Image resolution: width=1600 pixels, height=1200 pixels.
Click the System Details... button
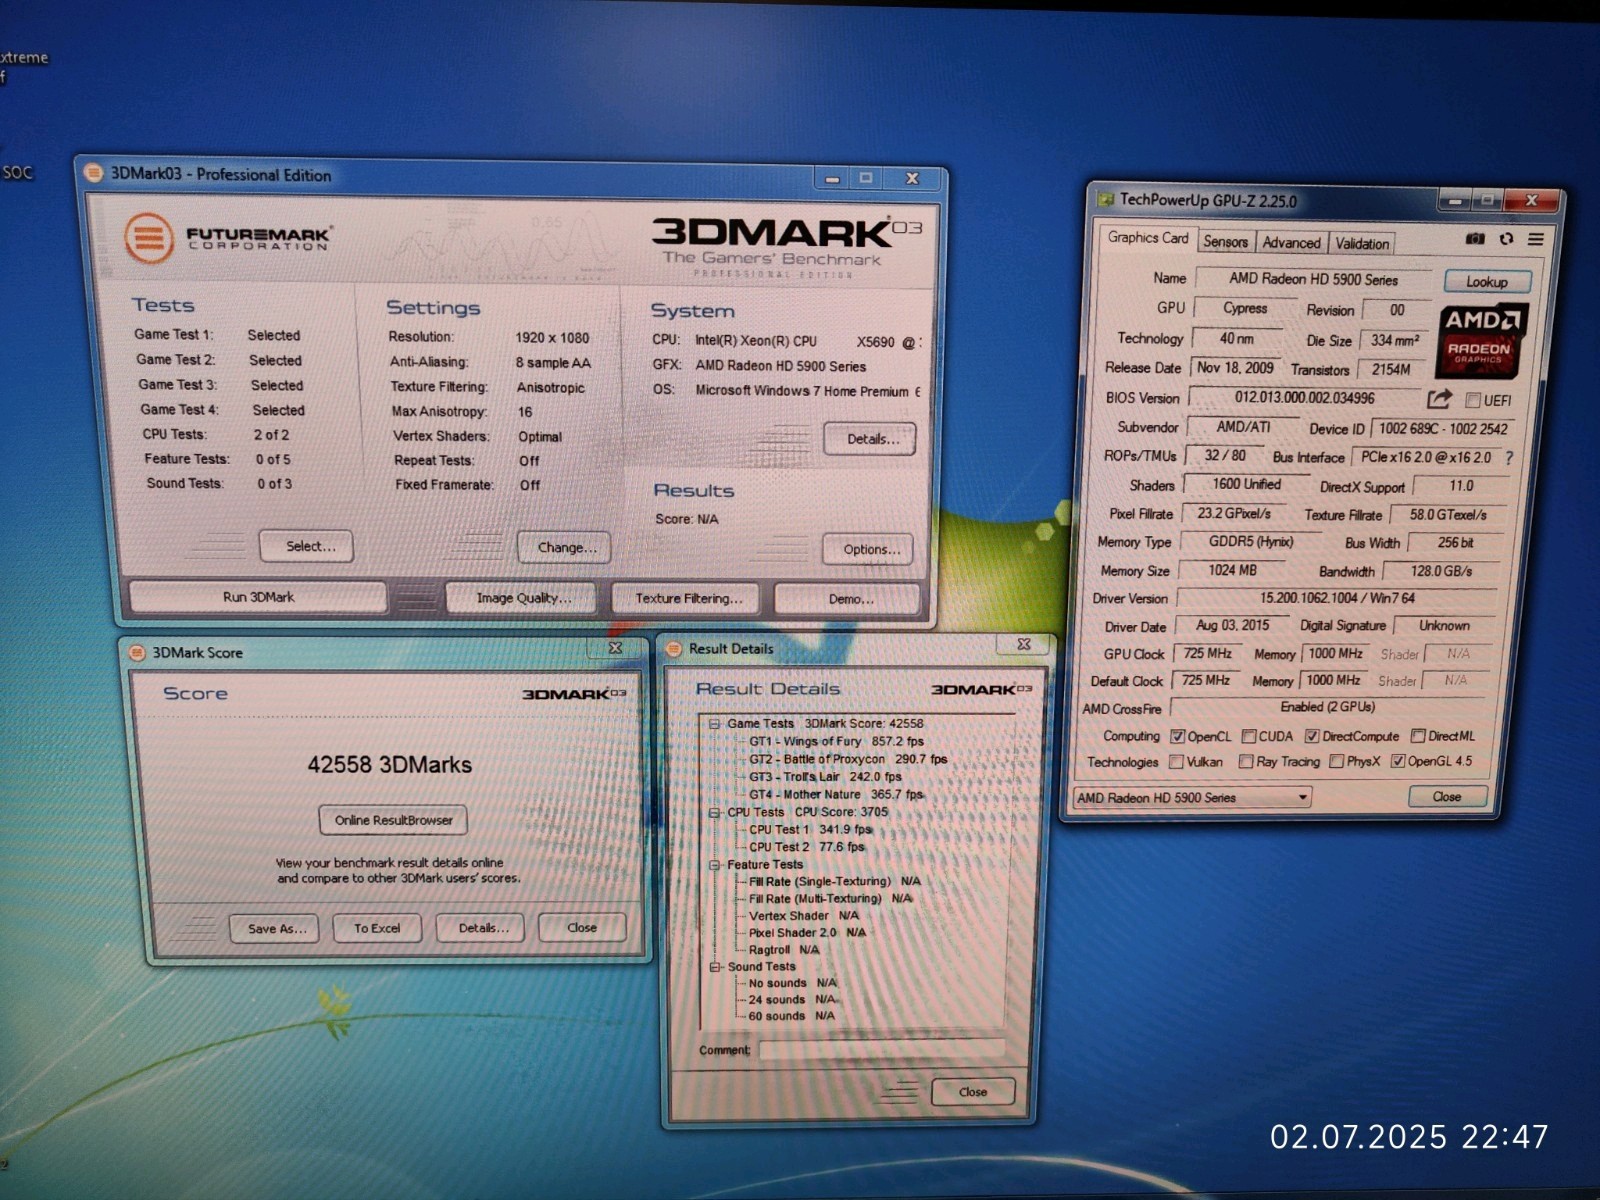pos(869,439)
